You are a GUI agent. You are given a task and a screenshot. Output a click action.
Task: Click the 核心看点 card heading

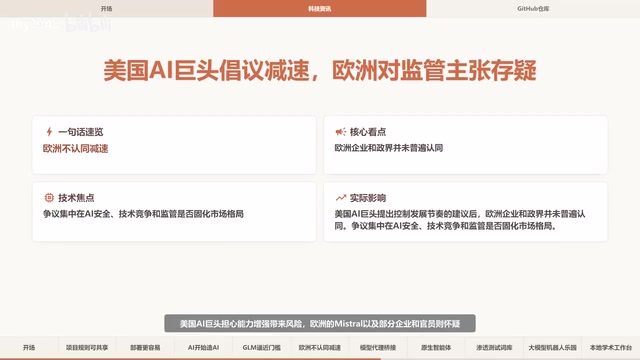(368, 132)
